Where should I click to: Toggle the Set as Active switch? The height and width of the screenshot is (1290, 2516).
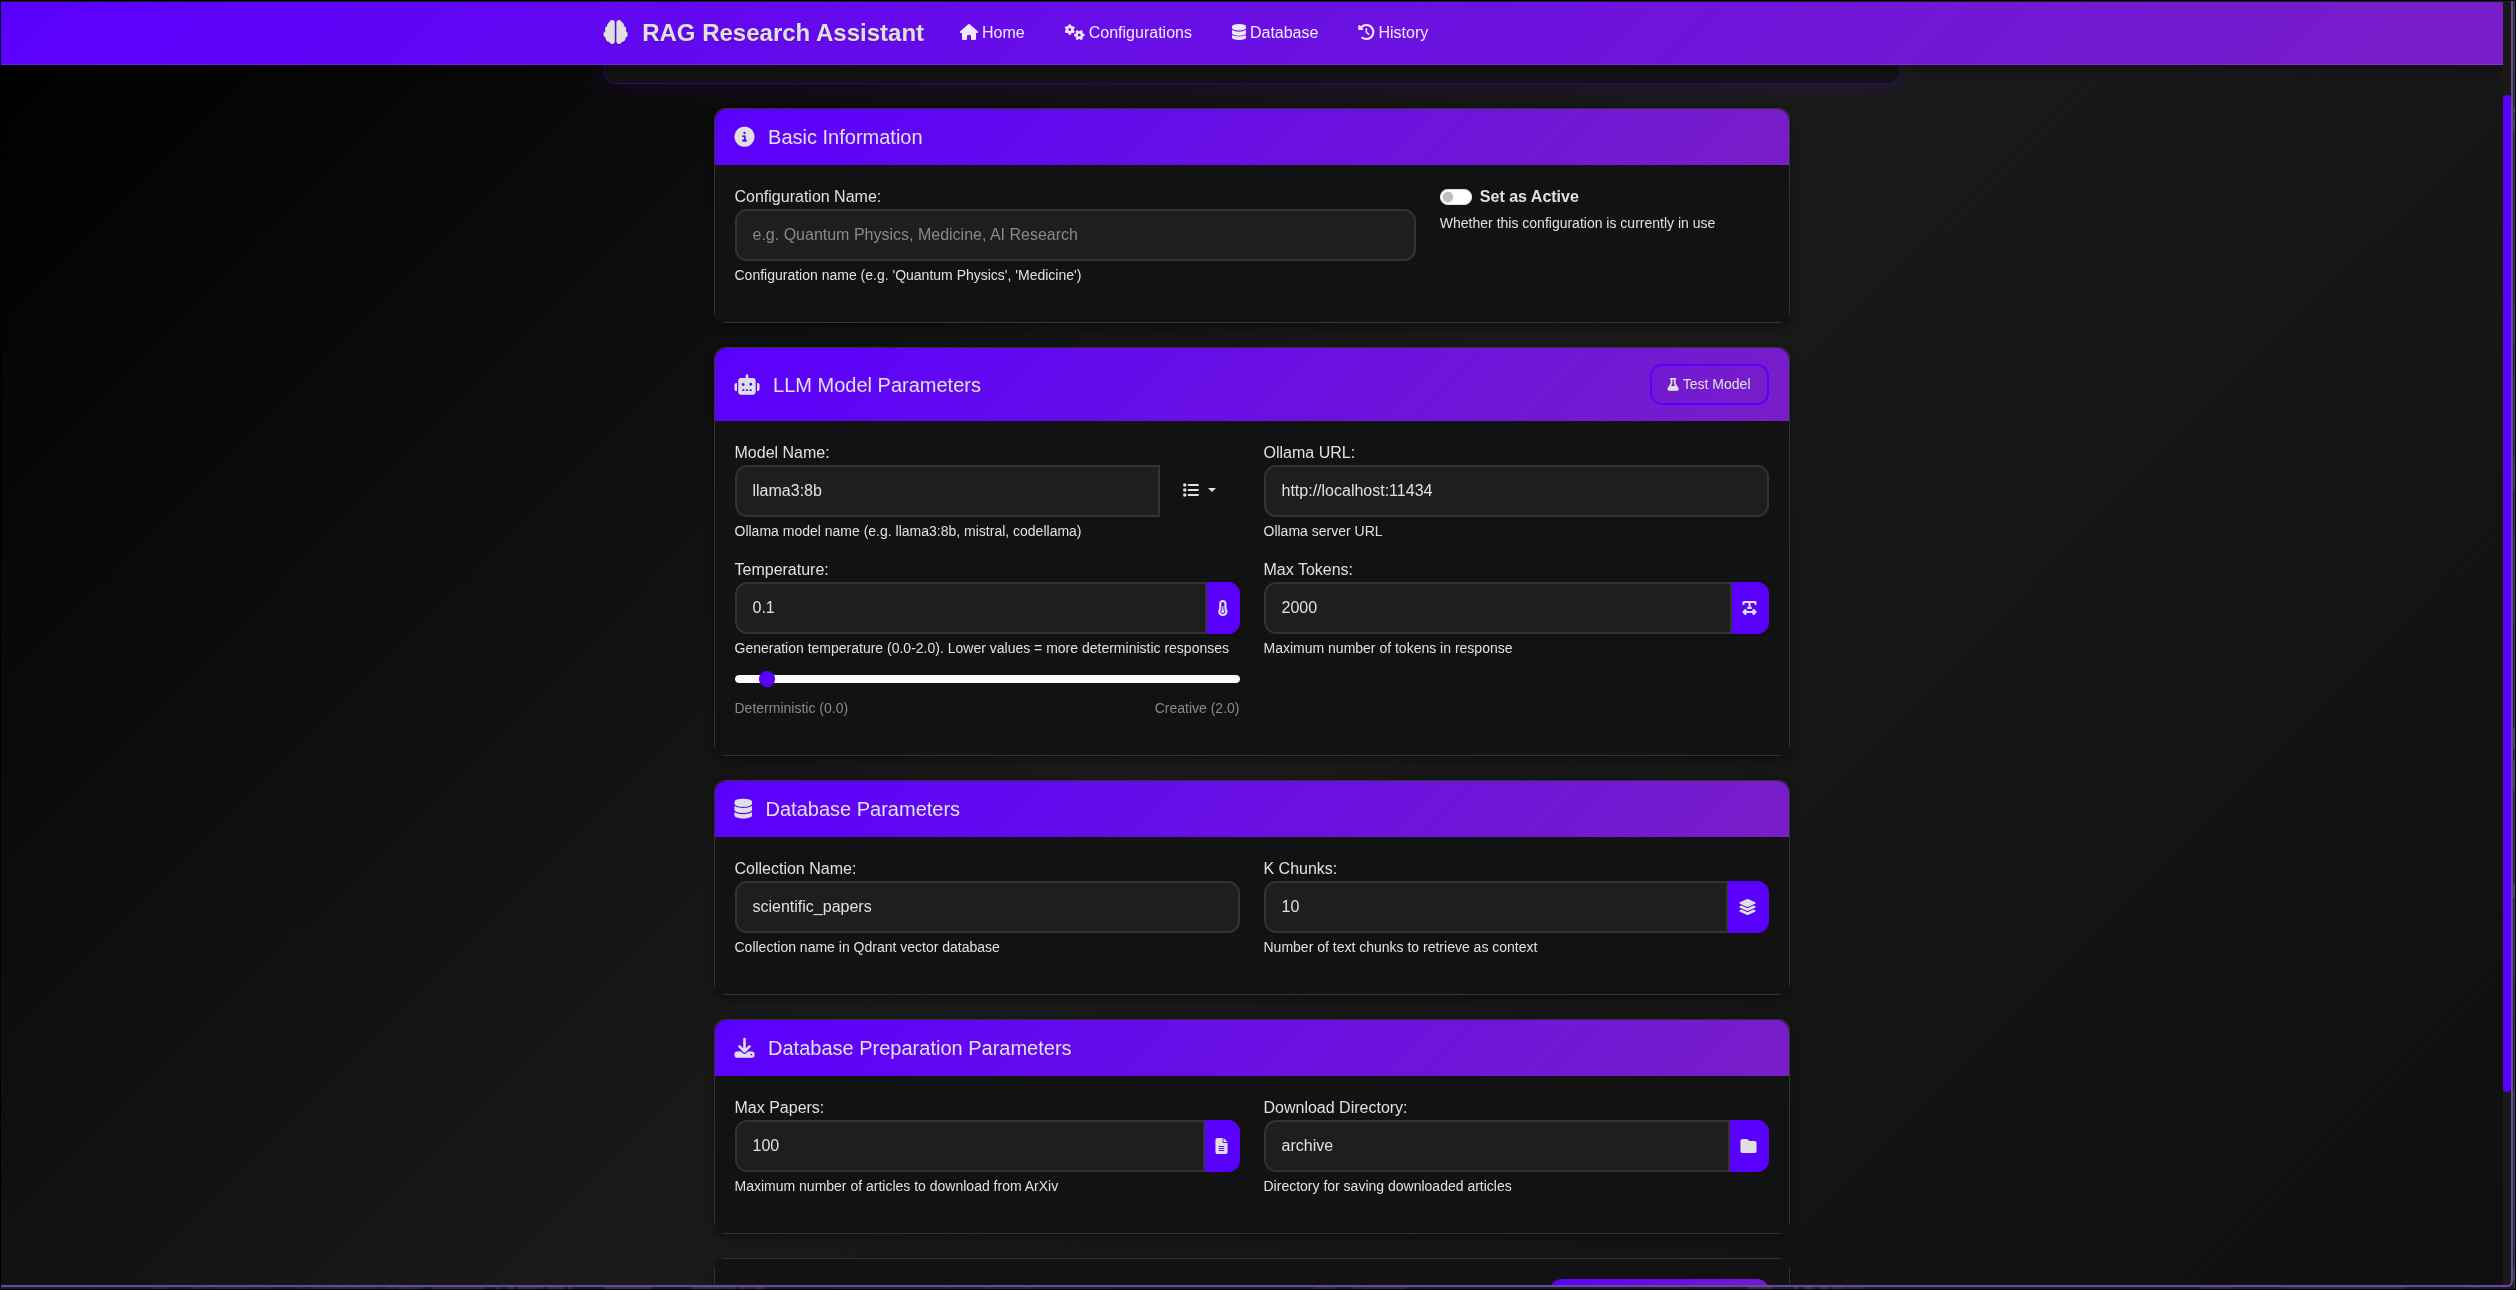pos(1455,197)
